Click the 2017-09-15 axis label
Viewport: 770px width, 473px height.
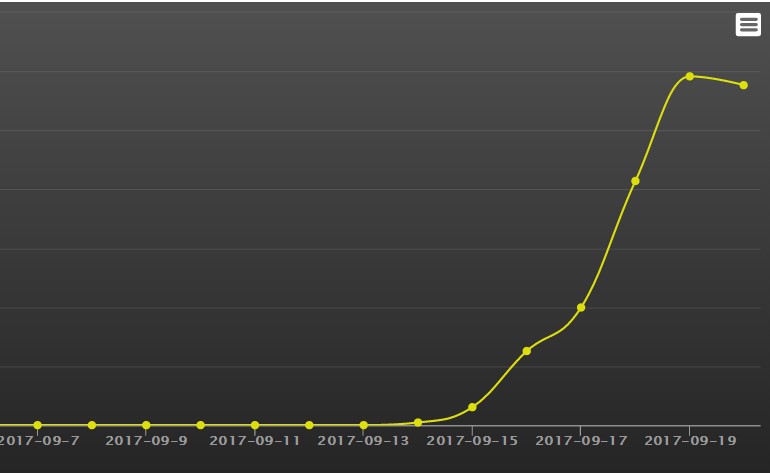pyautogui.click(x=472, y=441)
